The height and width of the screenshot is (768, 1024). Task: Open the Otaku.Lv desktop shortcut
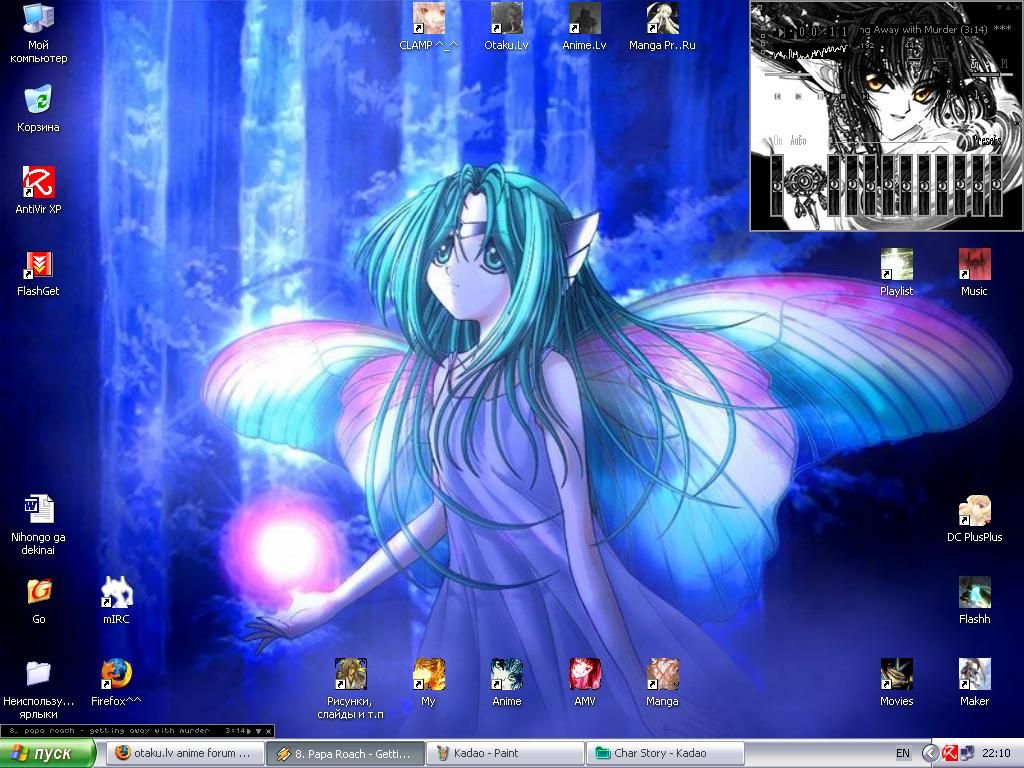tap(507, 27)
